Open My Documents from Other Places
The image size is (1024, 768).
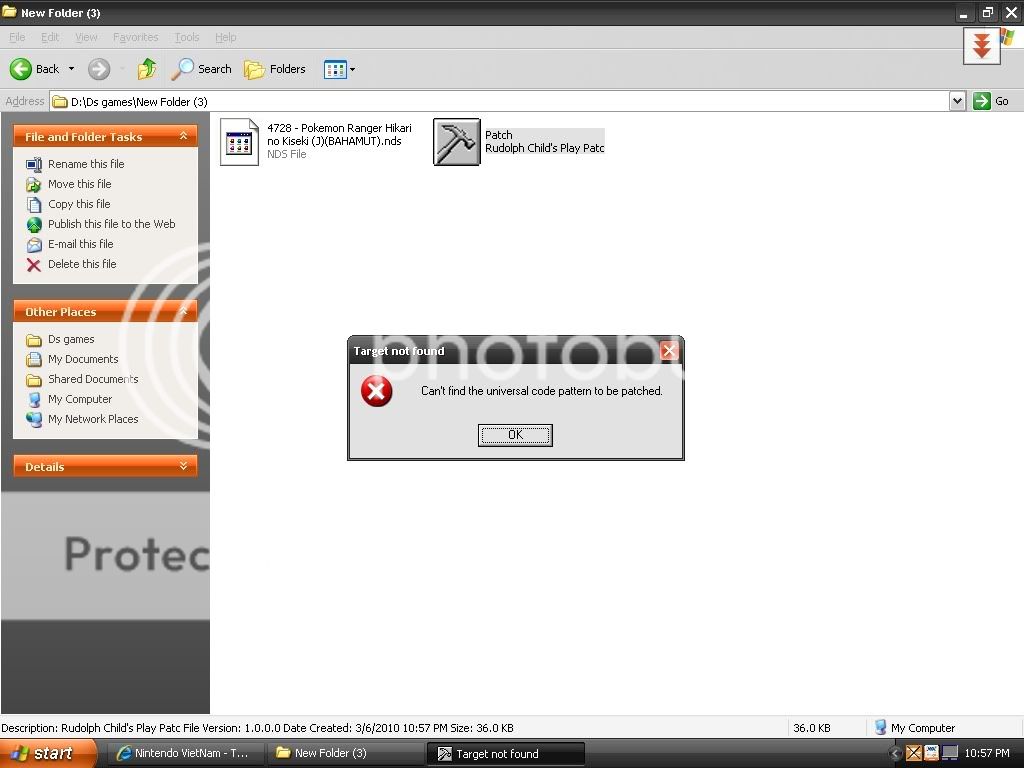pyautogui.click(x=83, y=359)
